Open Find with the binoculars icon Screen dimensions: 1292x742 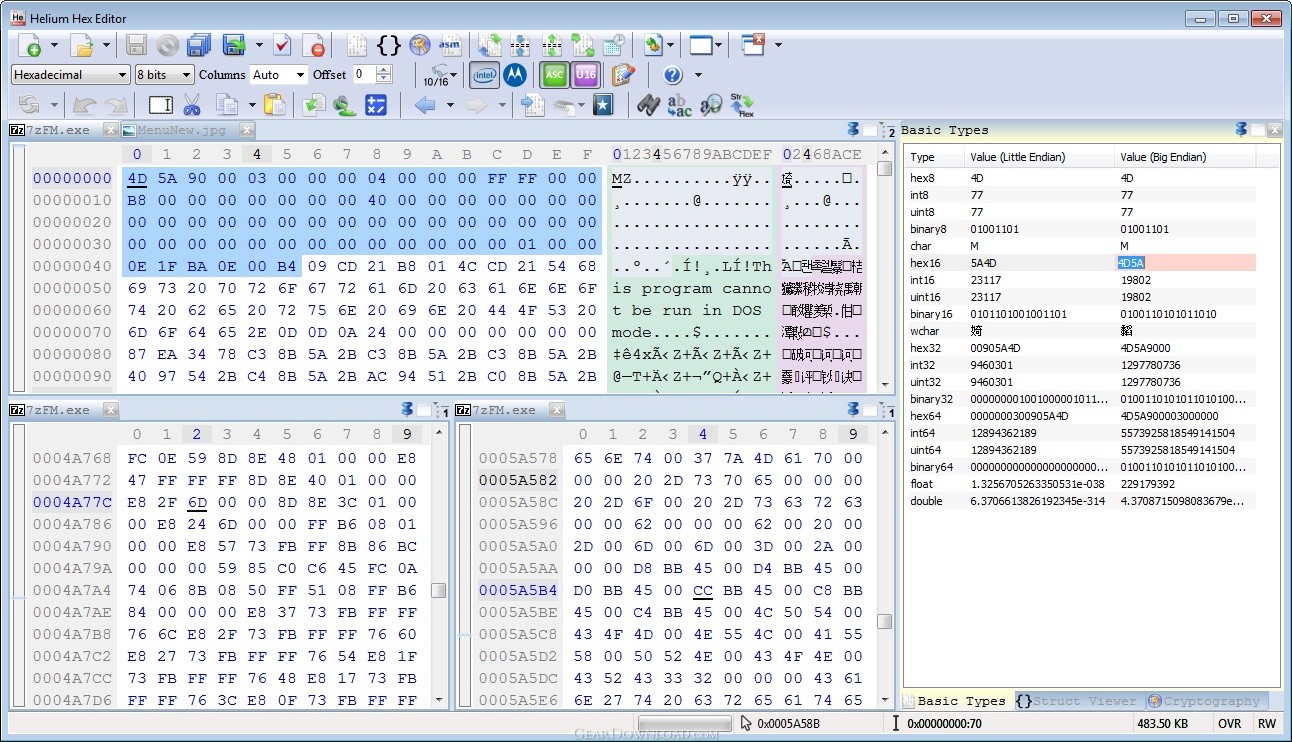pos(647,105)
